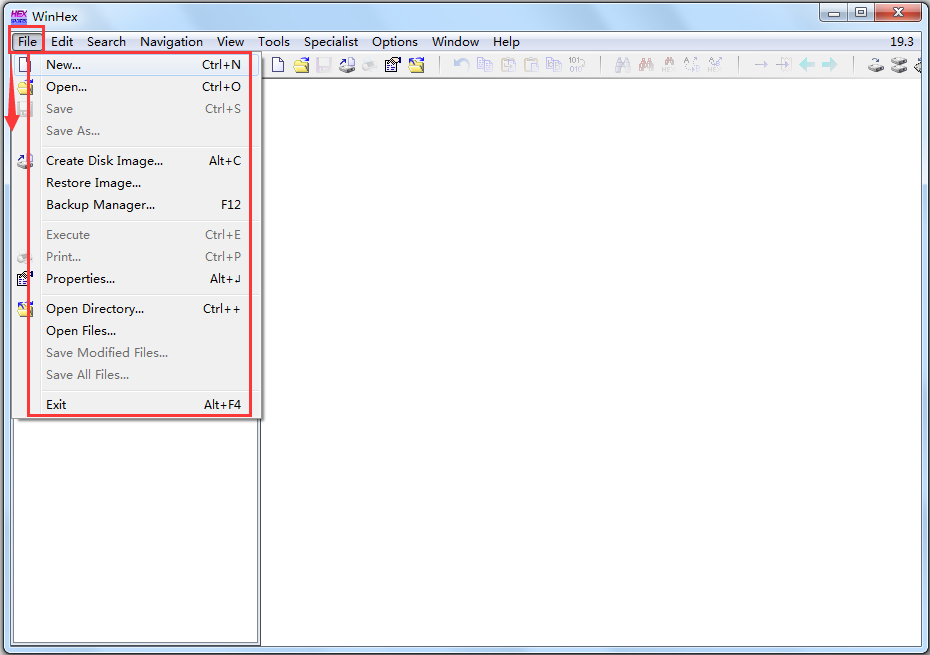Viewport: 930px width, 655px height.
Task: Click the A-to-B Replace Text icon
Action: pos(692,65)
